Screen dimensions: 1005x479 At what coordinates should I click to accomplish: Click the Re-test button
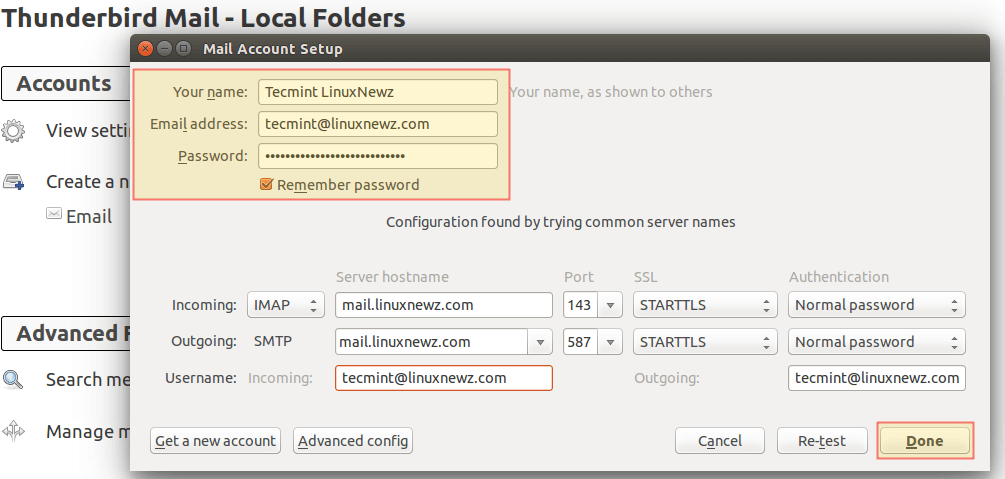pyautogui.click(x=821, y=441)
